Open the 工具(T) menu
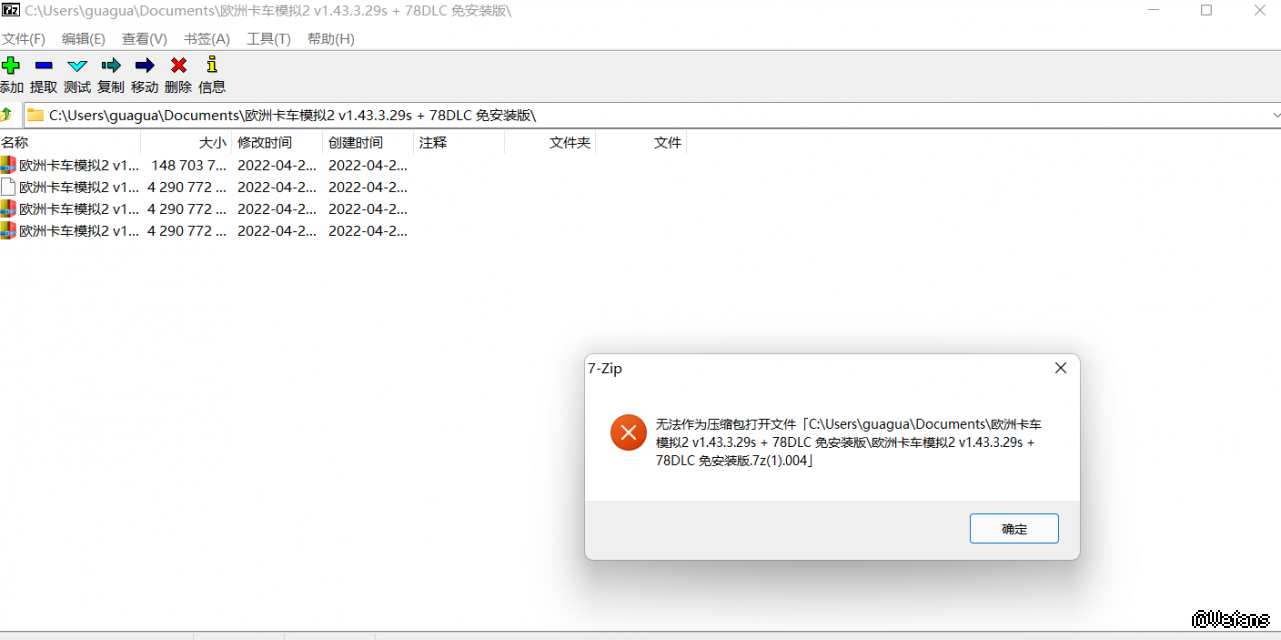The image size is (1281, 640). (x=268, y=39)
